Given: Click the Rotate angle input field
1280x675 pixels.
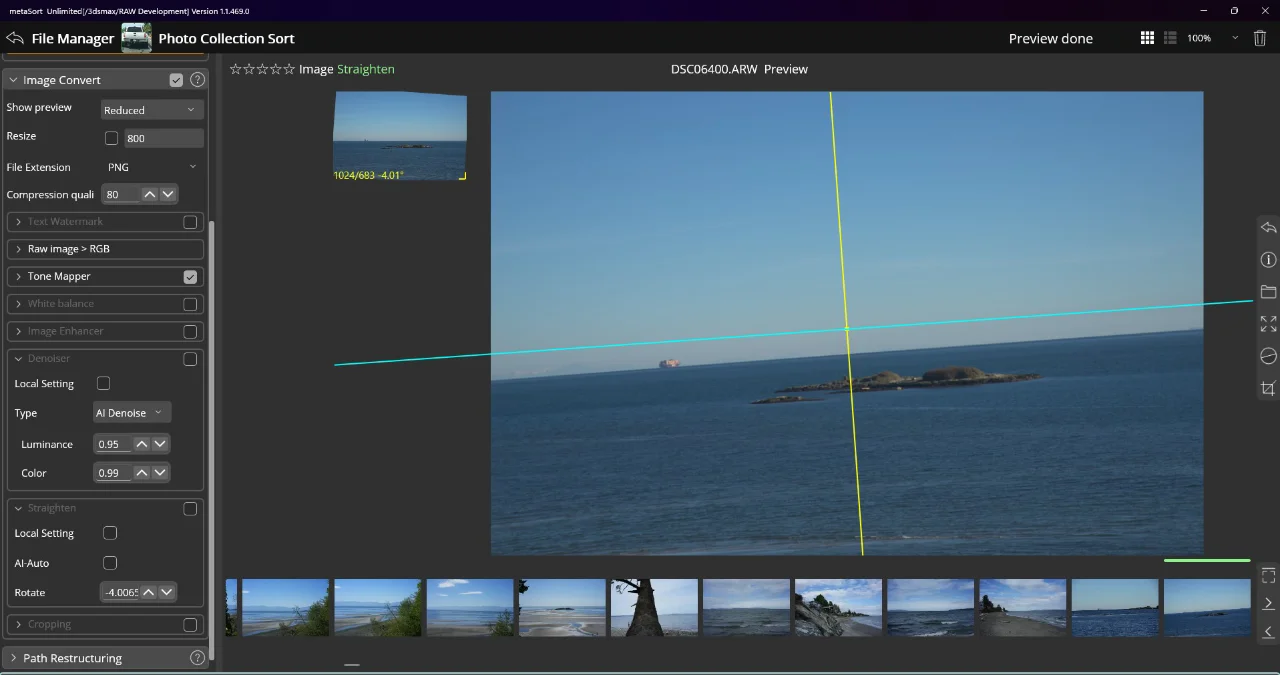Looking at the screenshot, I should [120, 592].
